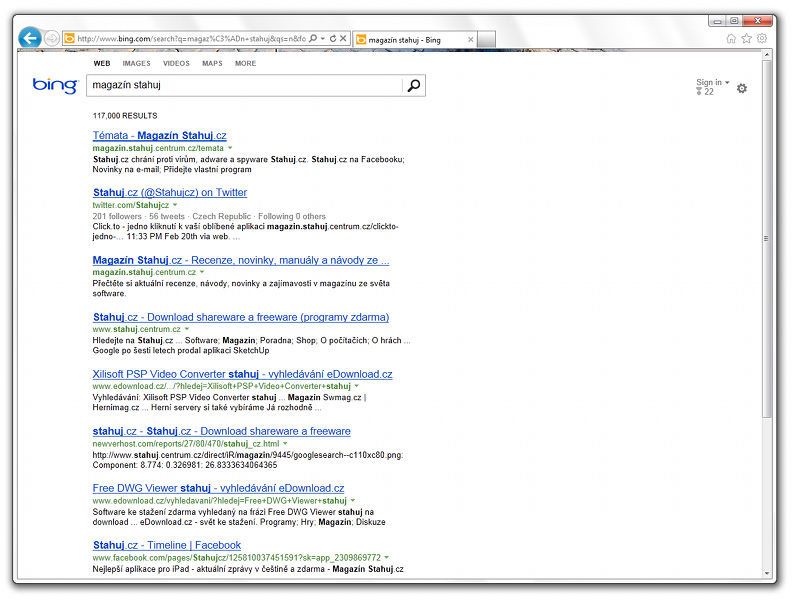Maximize the browser window
792x600 pixels.
pos(734,21)
